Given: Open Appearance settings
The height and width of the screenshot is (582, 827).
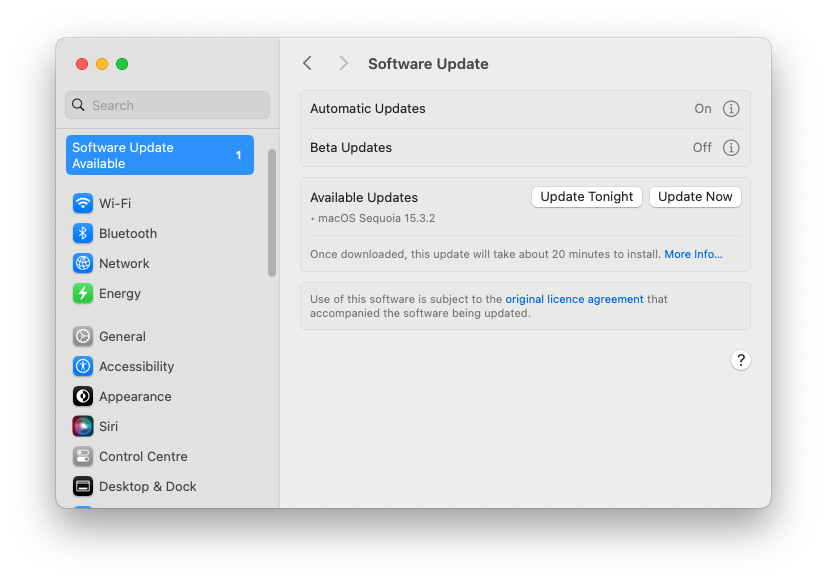Looking at the screenshot, I should (x=83, y=396).
